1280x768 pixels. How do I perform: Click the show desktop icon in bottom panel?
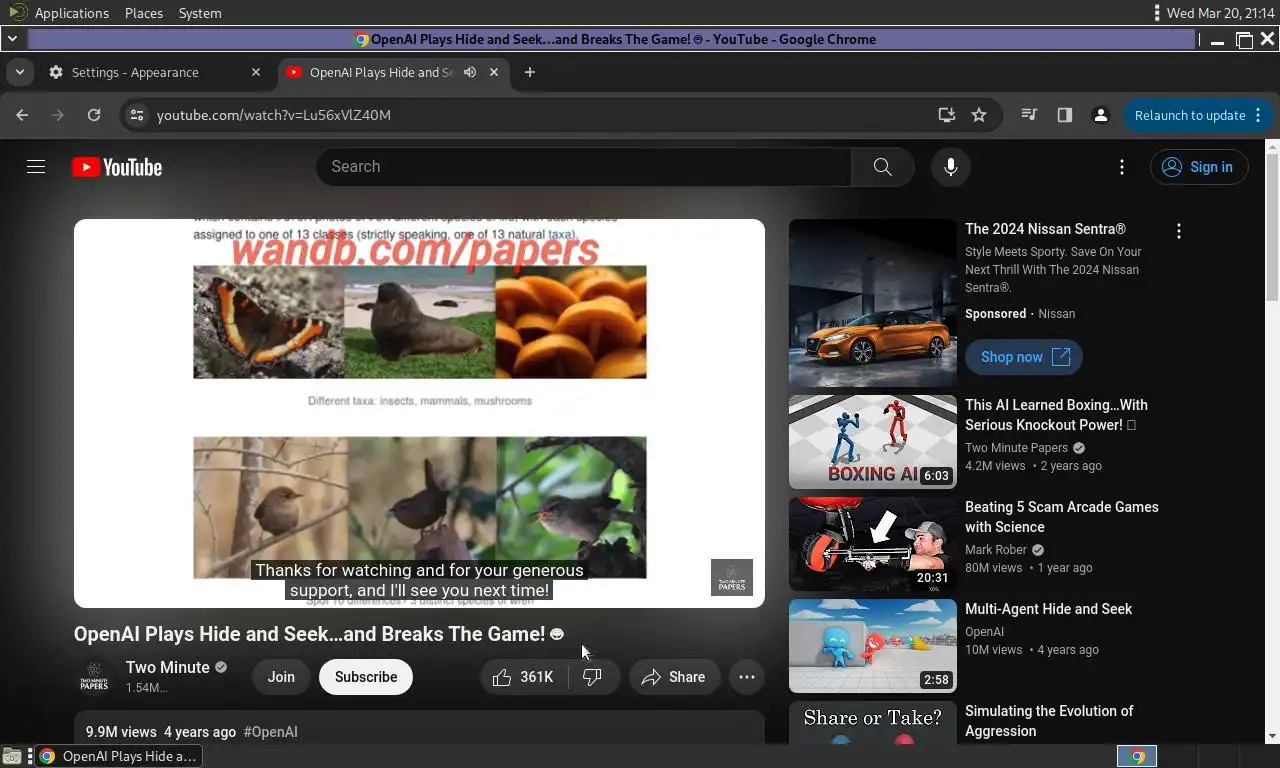(12, 756)
